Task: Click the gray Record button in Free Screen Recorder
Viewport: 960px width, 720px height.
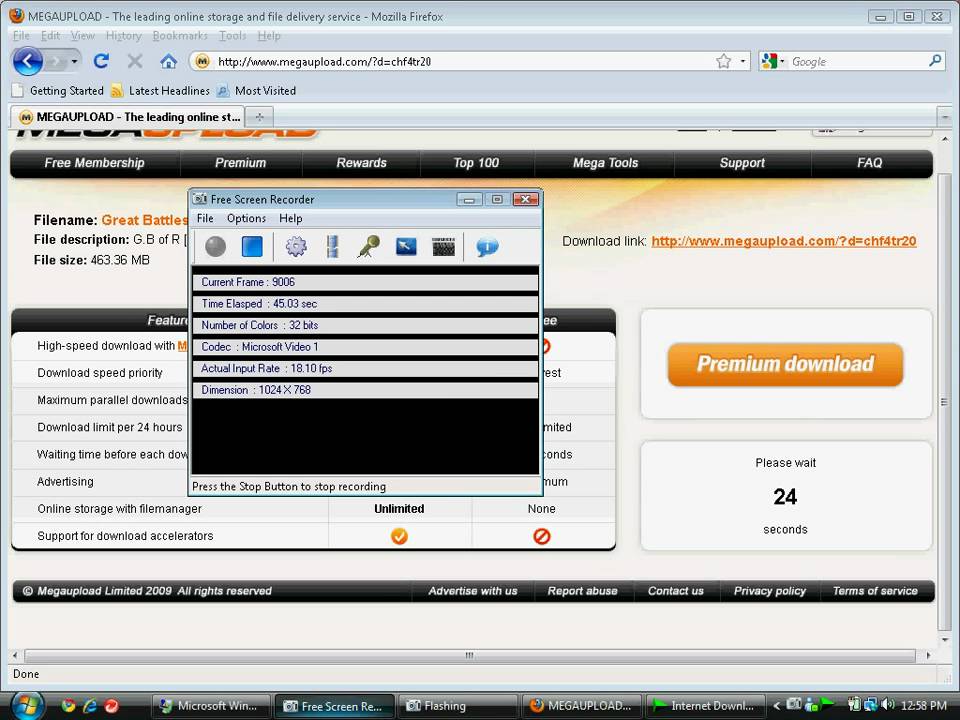Action: (x=216, y=247)
